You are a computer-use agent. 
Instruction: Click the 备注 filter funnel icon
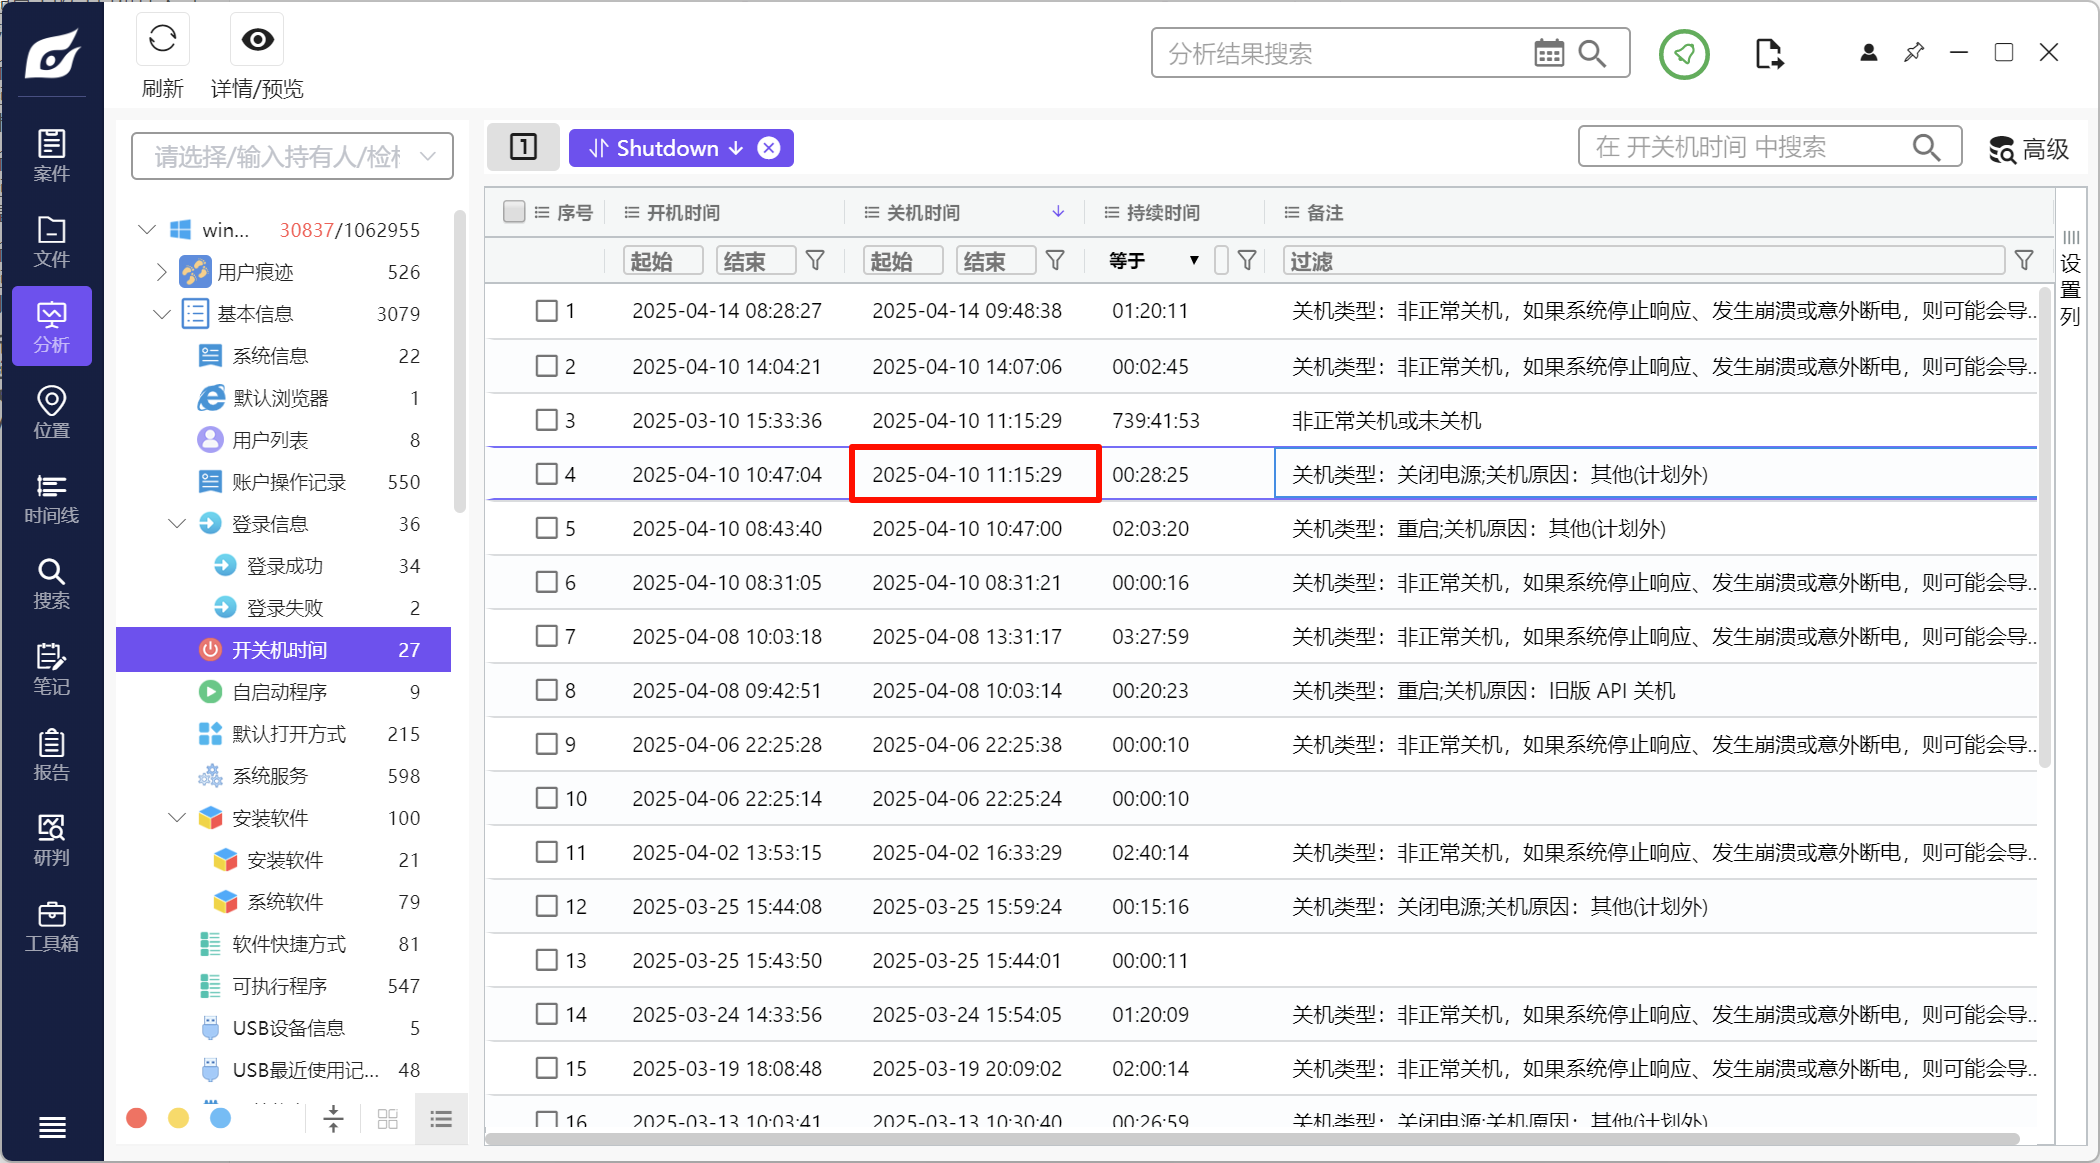click(x=2024, y=261)
